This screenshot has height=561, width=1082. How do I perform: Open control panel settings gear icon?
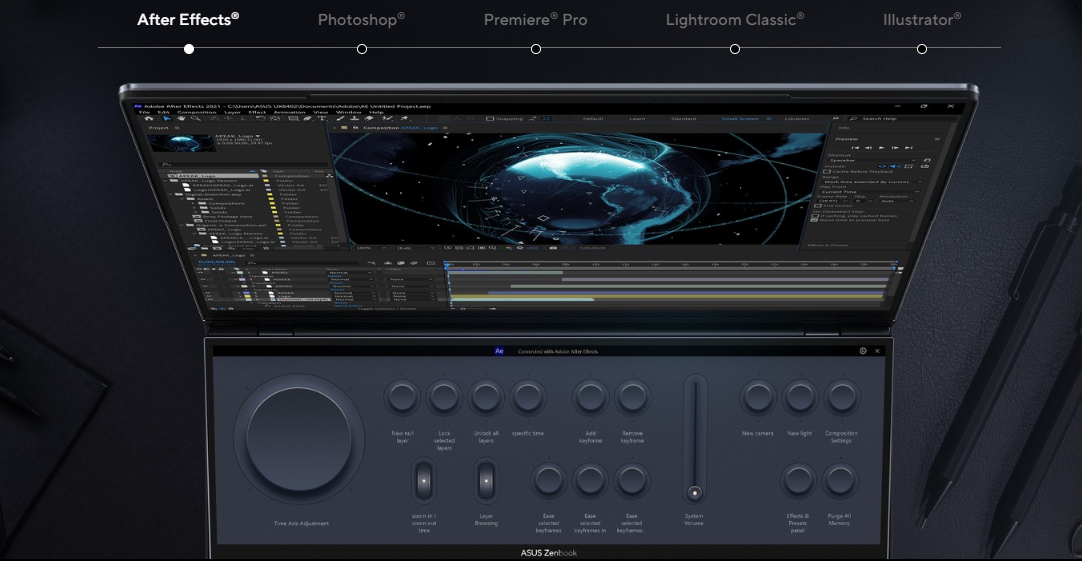863,351
